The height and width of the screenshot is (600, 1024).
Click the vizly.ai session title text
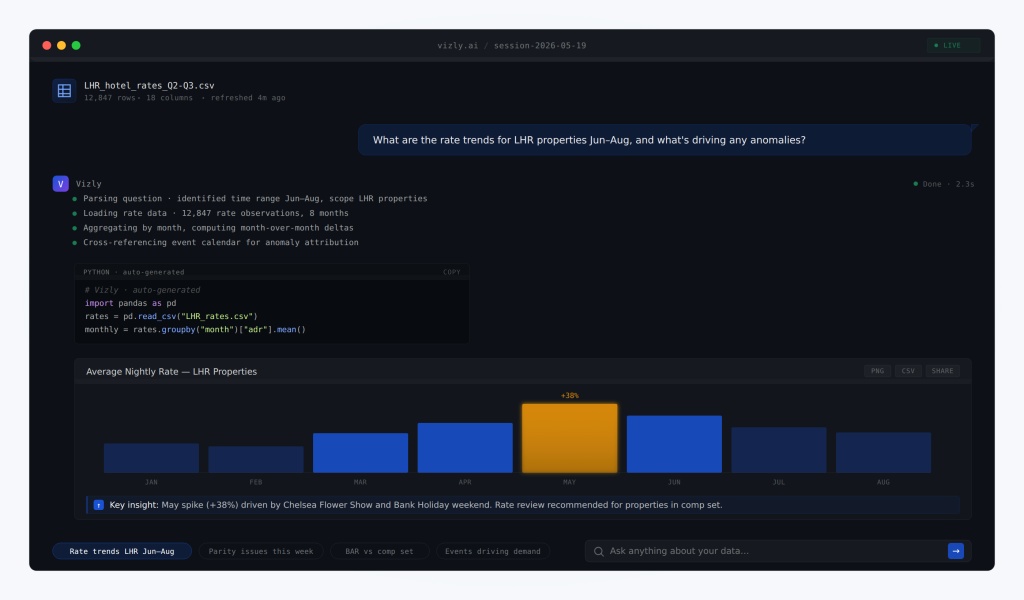pos(512,46)
